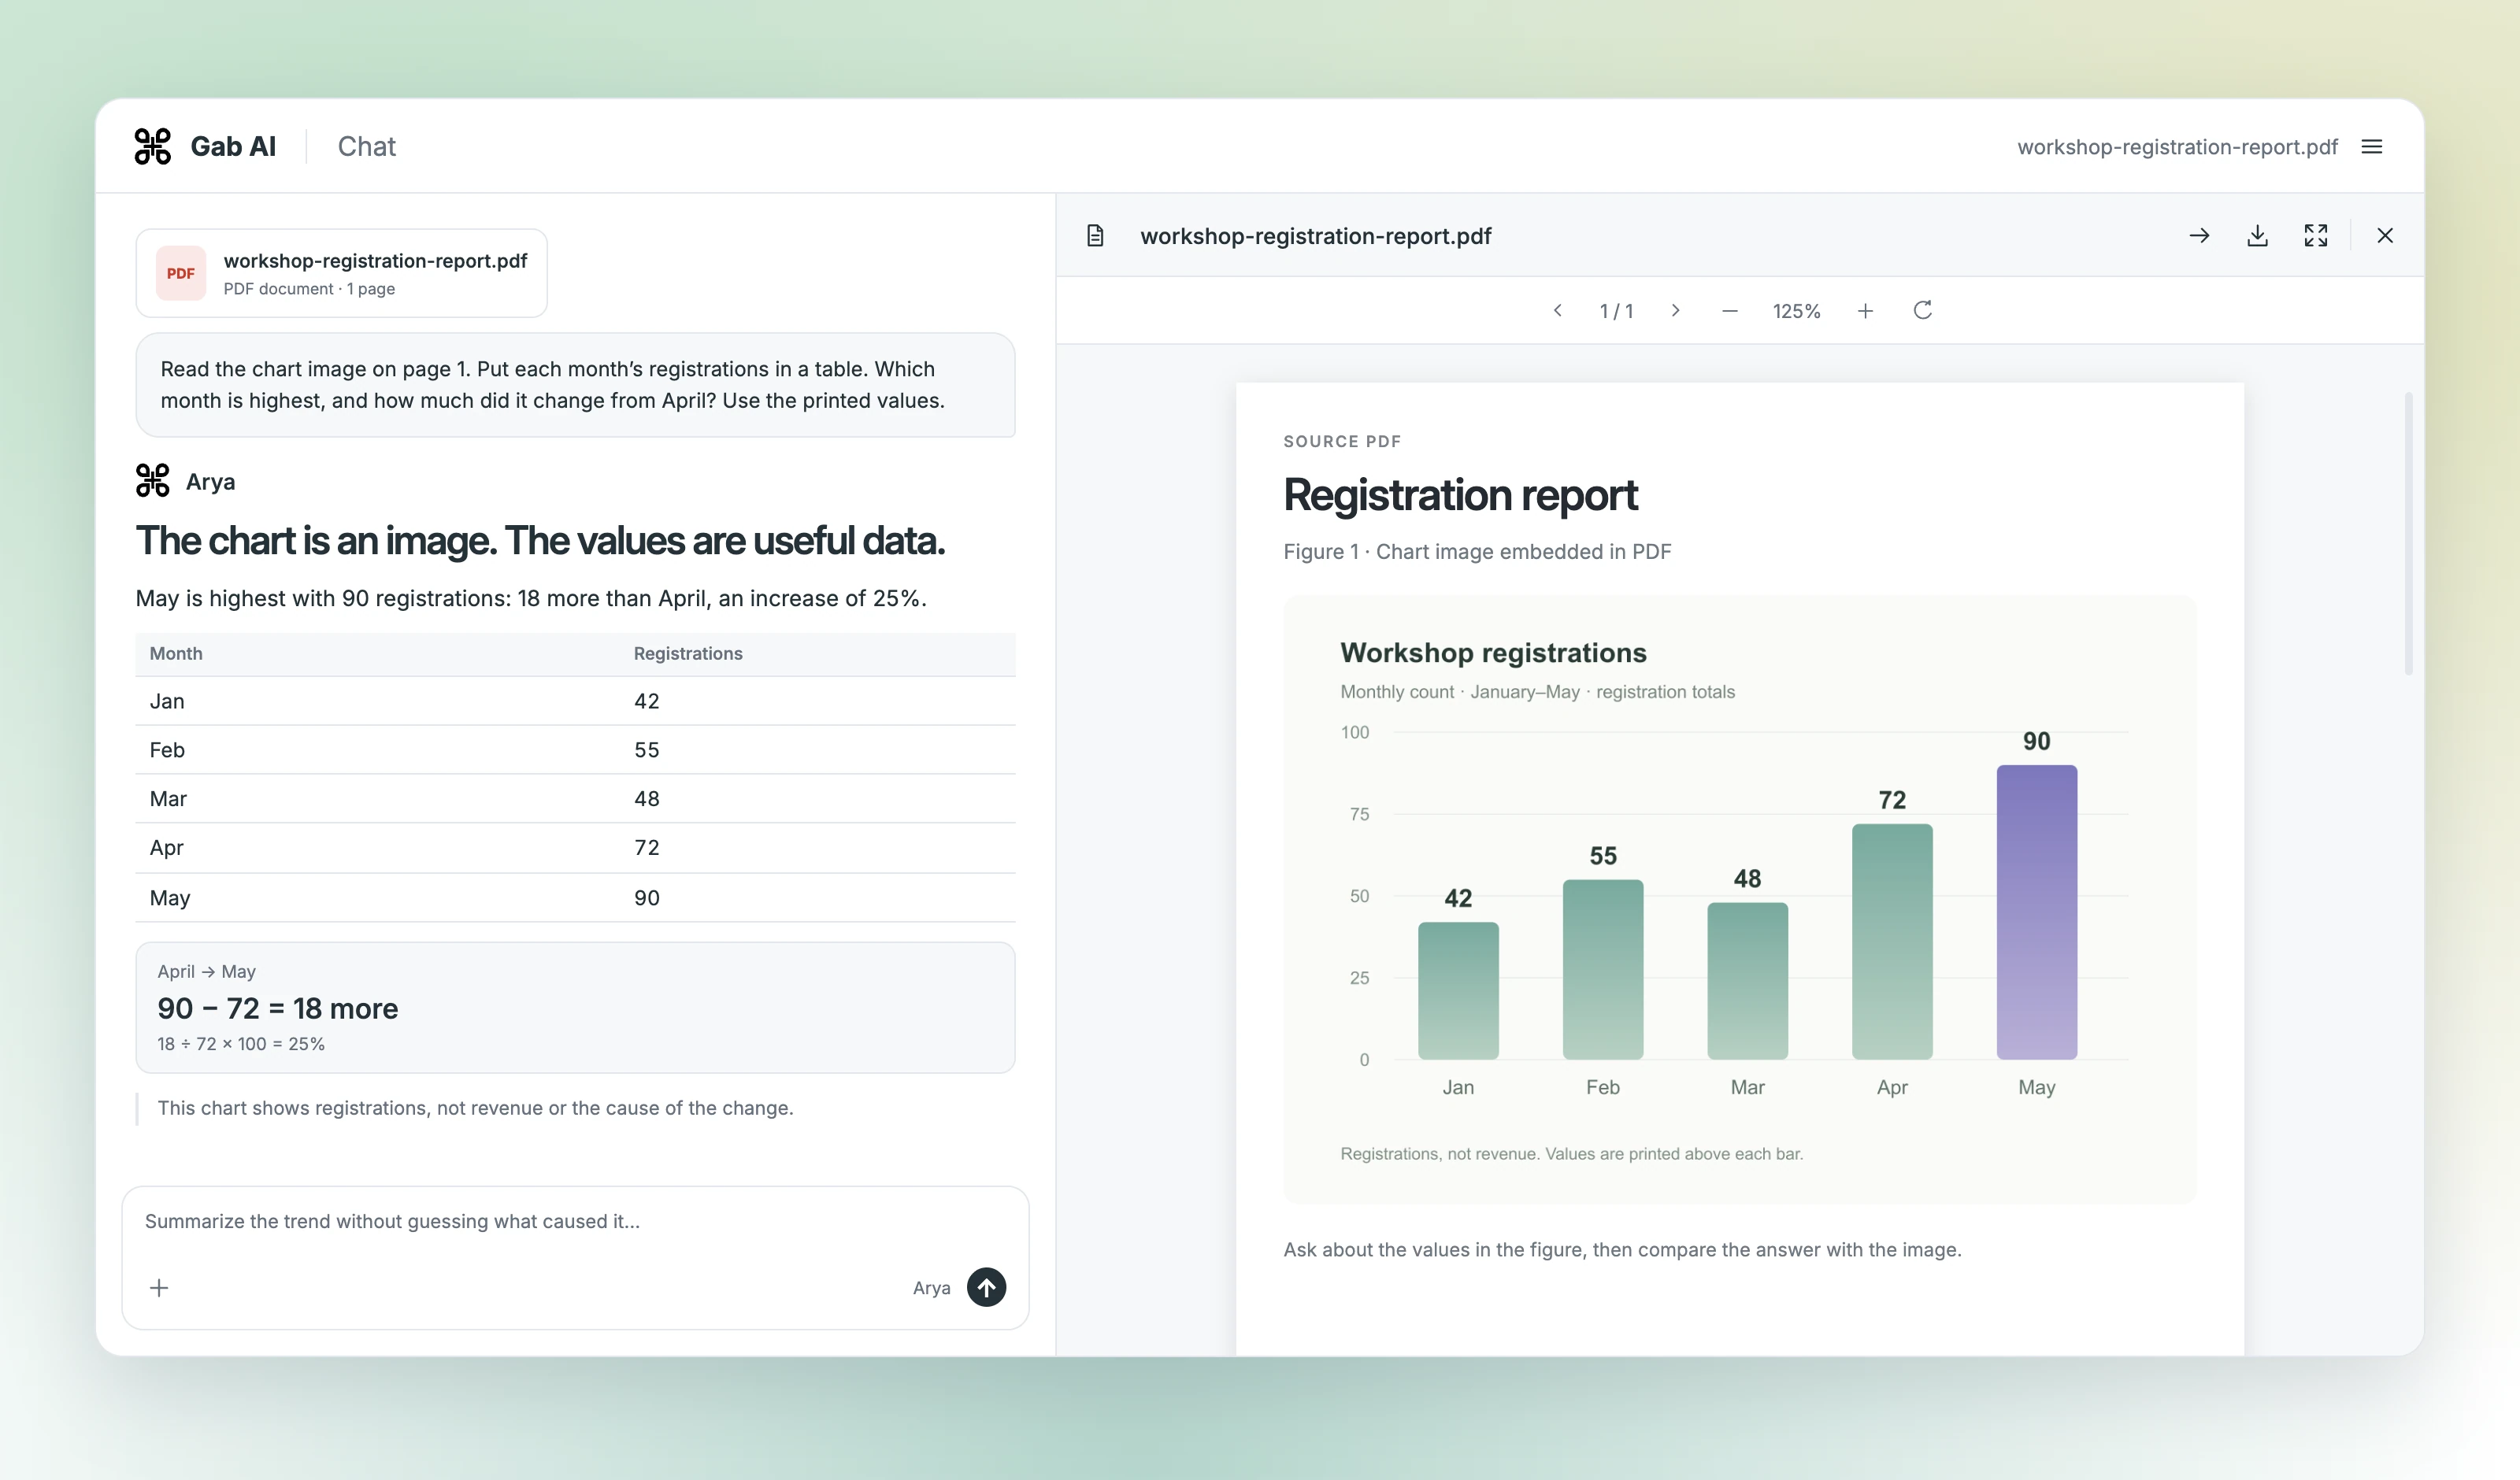The image size is (2520, 1480).
Task: Open the hamburger menu in header
Action: 2371,147
